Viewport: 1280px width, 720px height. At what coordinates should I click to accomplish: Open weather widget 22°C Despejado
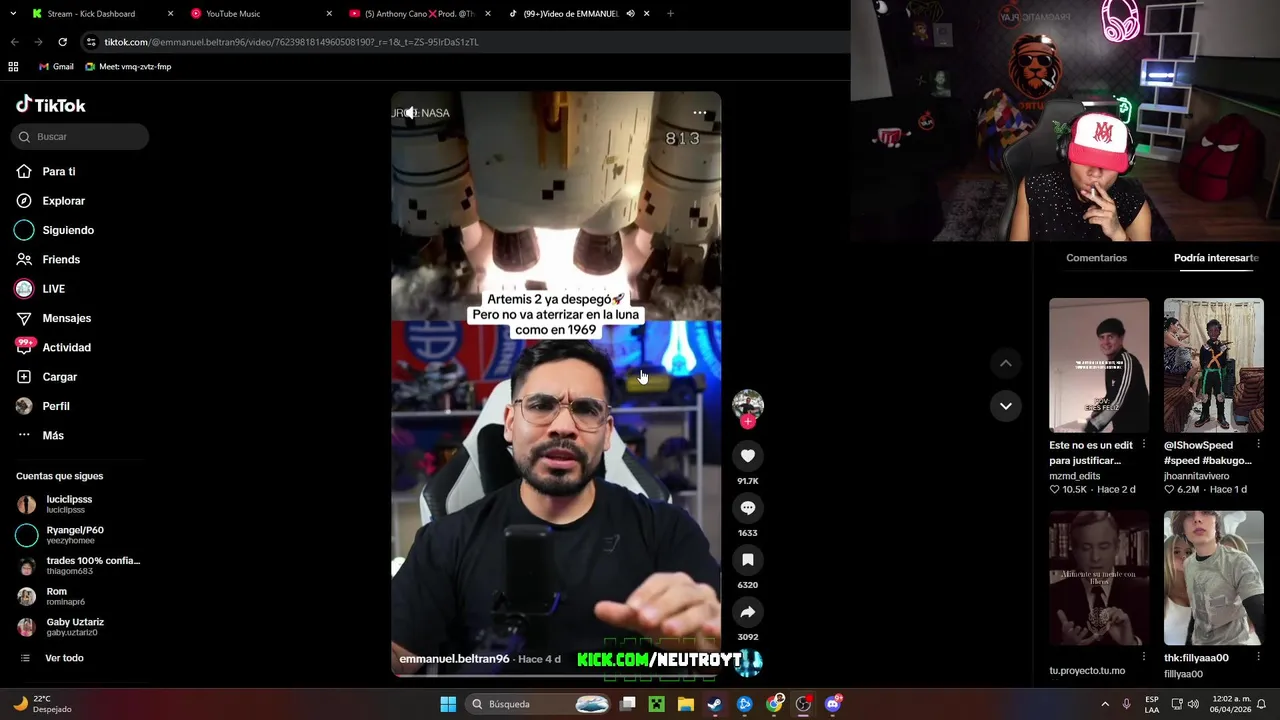[42, 704]
